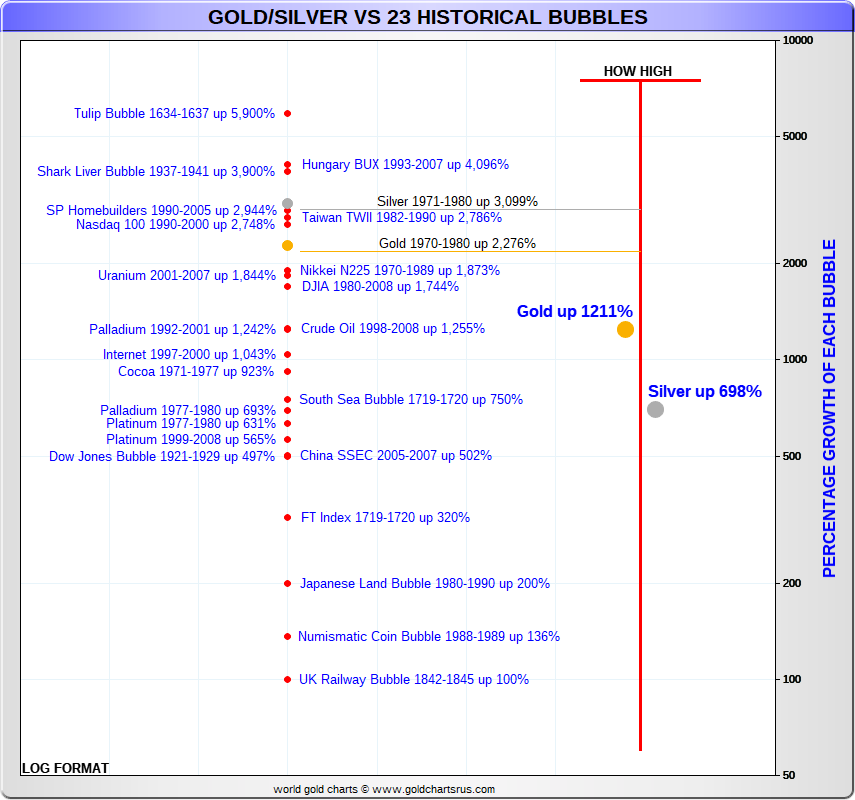This screenshot has width=855, height=800.
Task: Click 'Gold 1970-1980 up 2,276%' label
Action: [457, 243]
